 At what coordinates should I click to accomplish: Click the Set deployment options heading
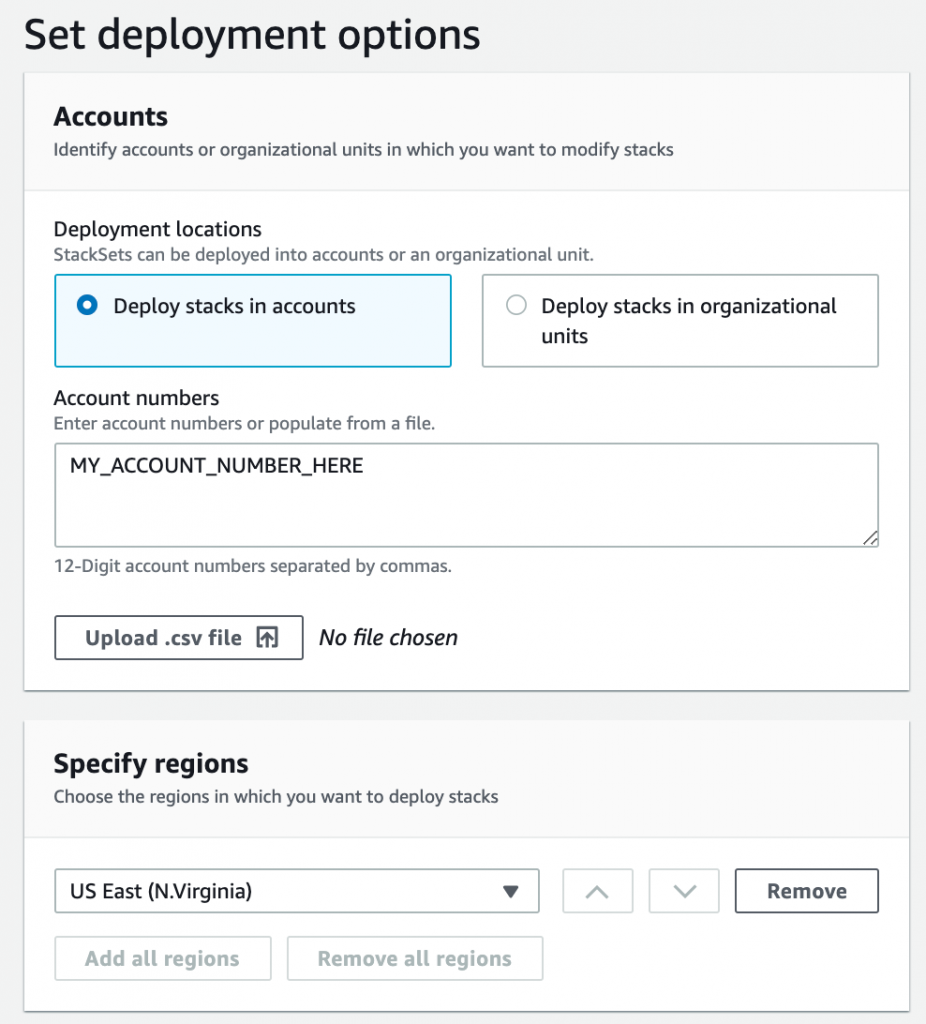click(252, 35)
